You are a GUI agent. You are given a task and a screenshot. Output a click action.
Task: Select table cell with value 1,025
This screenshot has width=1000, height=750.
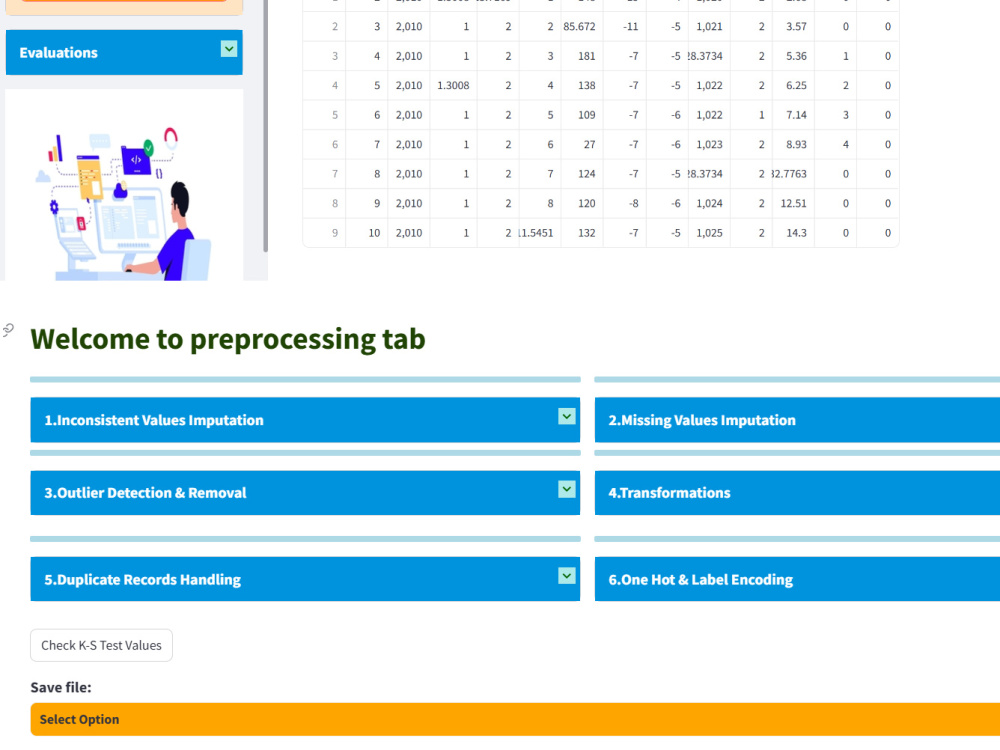(x=709, y=233)
